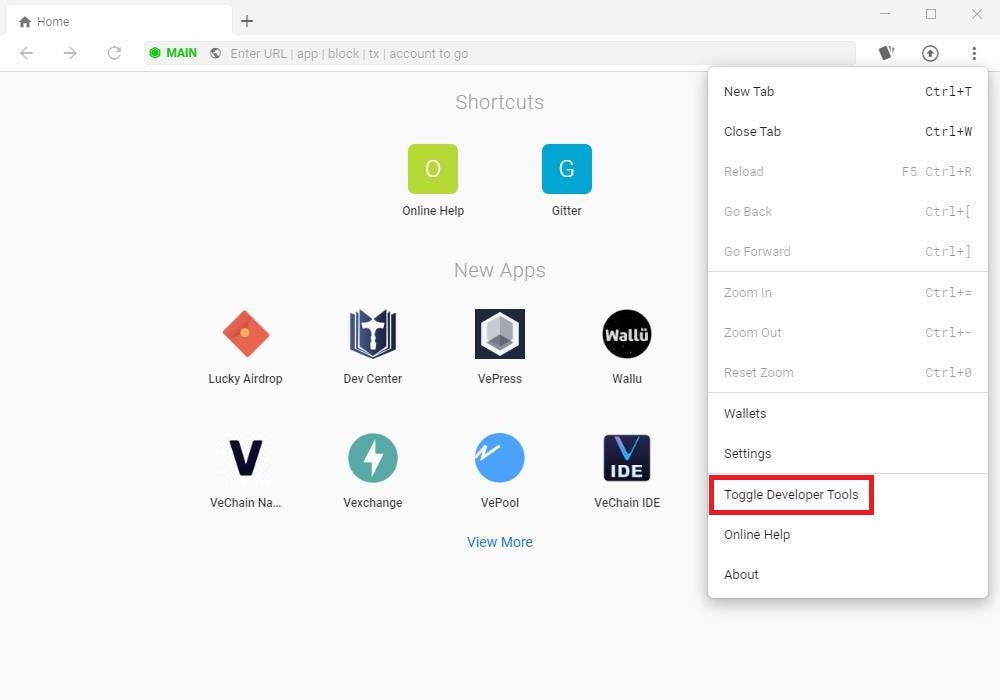Launch the VePool app
Image resolution: width=1000 pixels, height=700 pixels.
pos(499,458)
